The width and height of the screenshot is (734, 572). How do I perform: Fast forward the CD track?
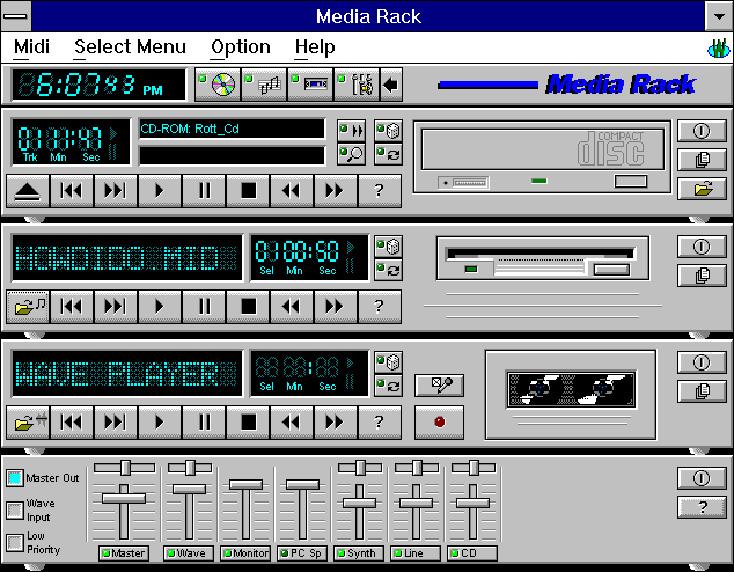pos(336,191)
